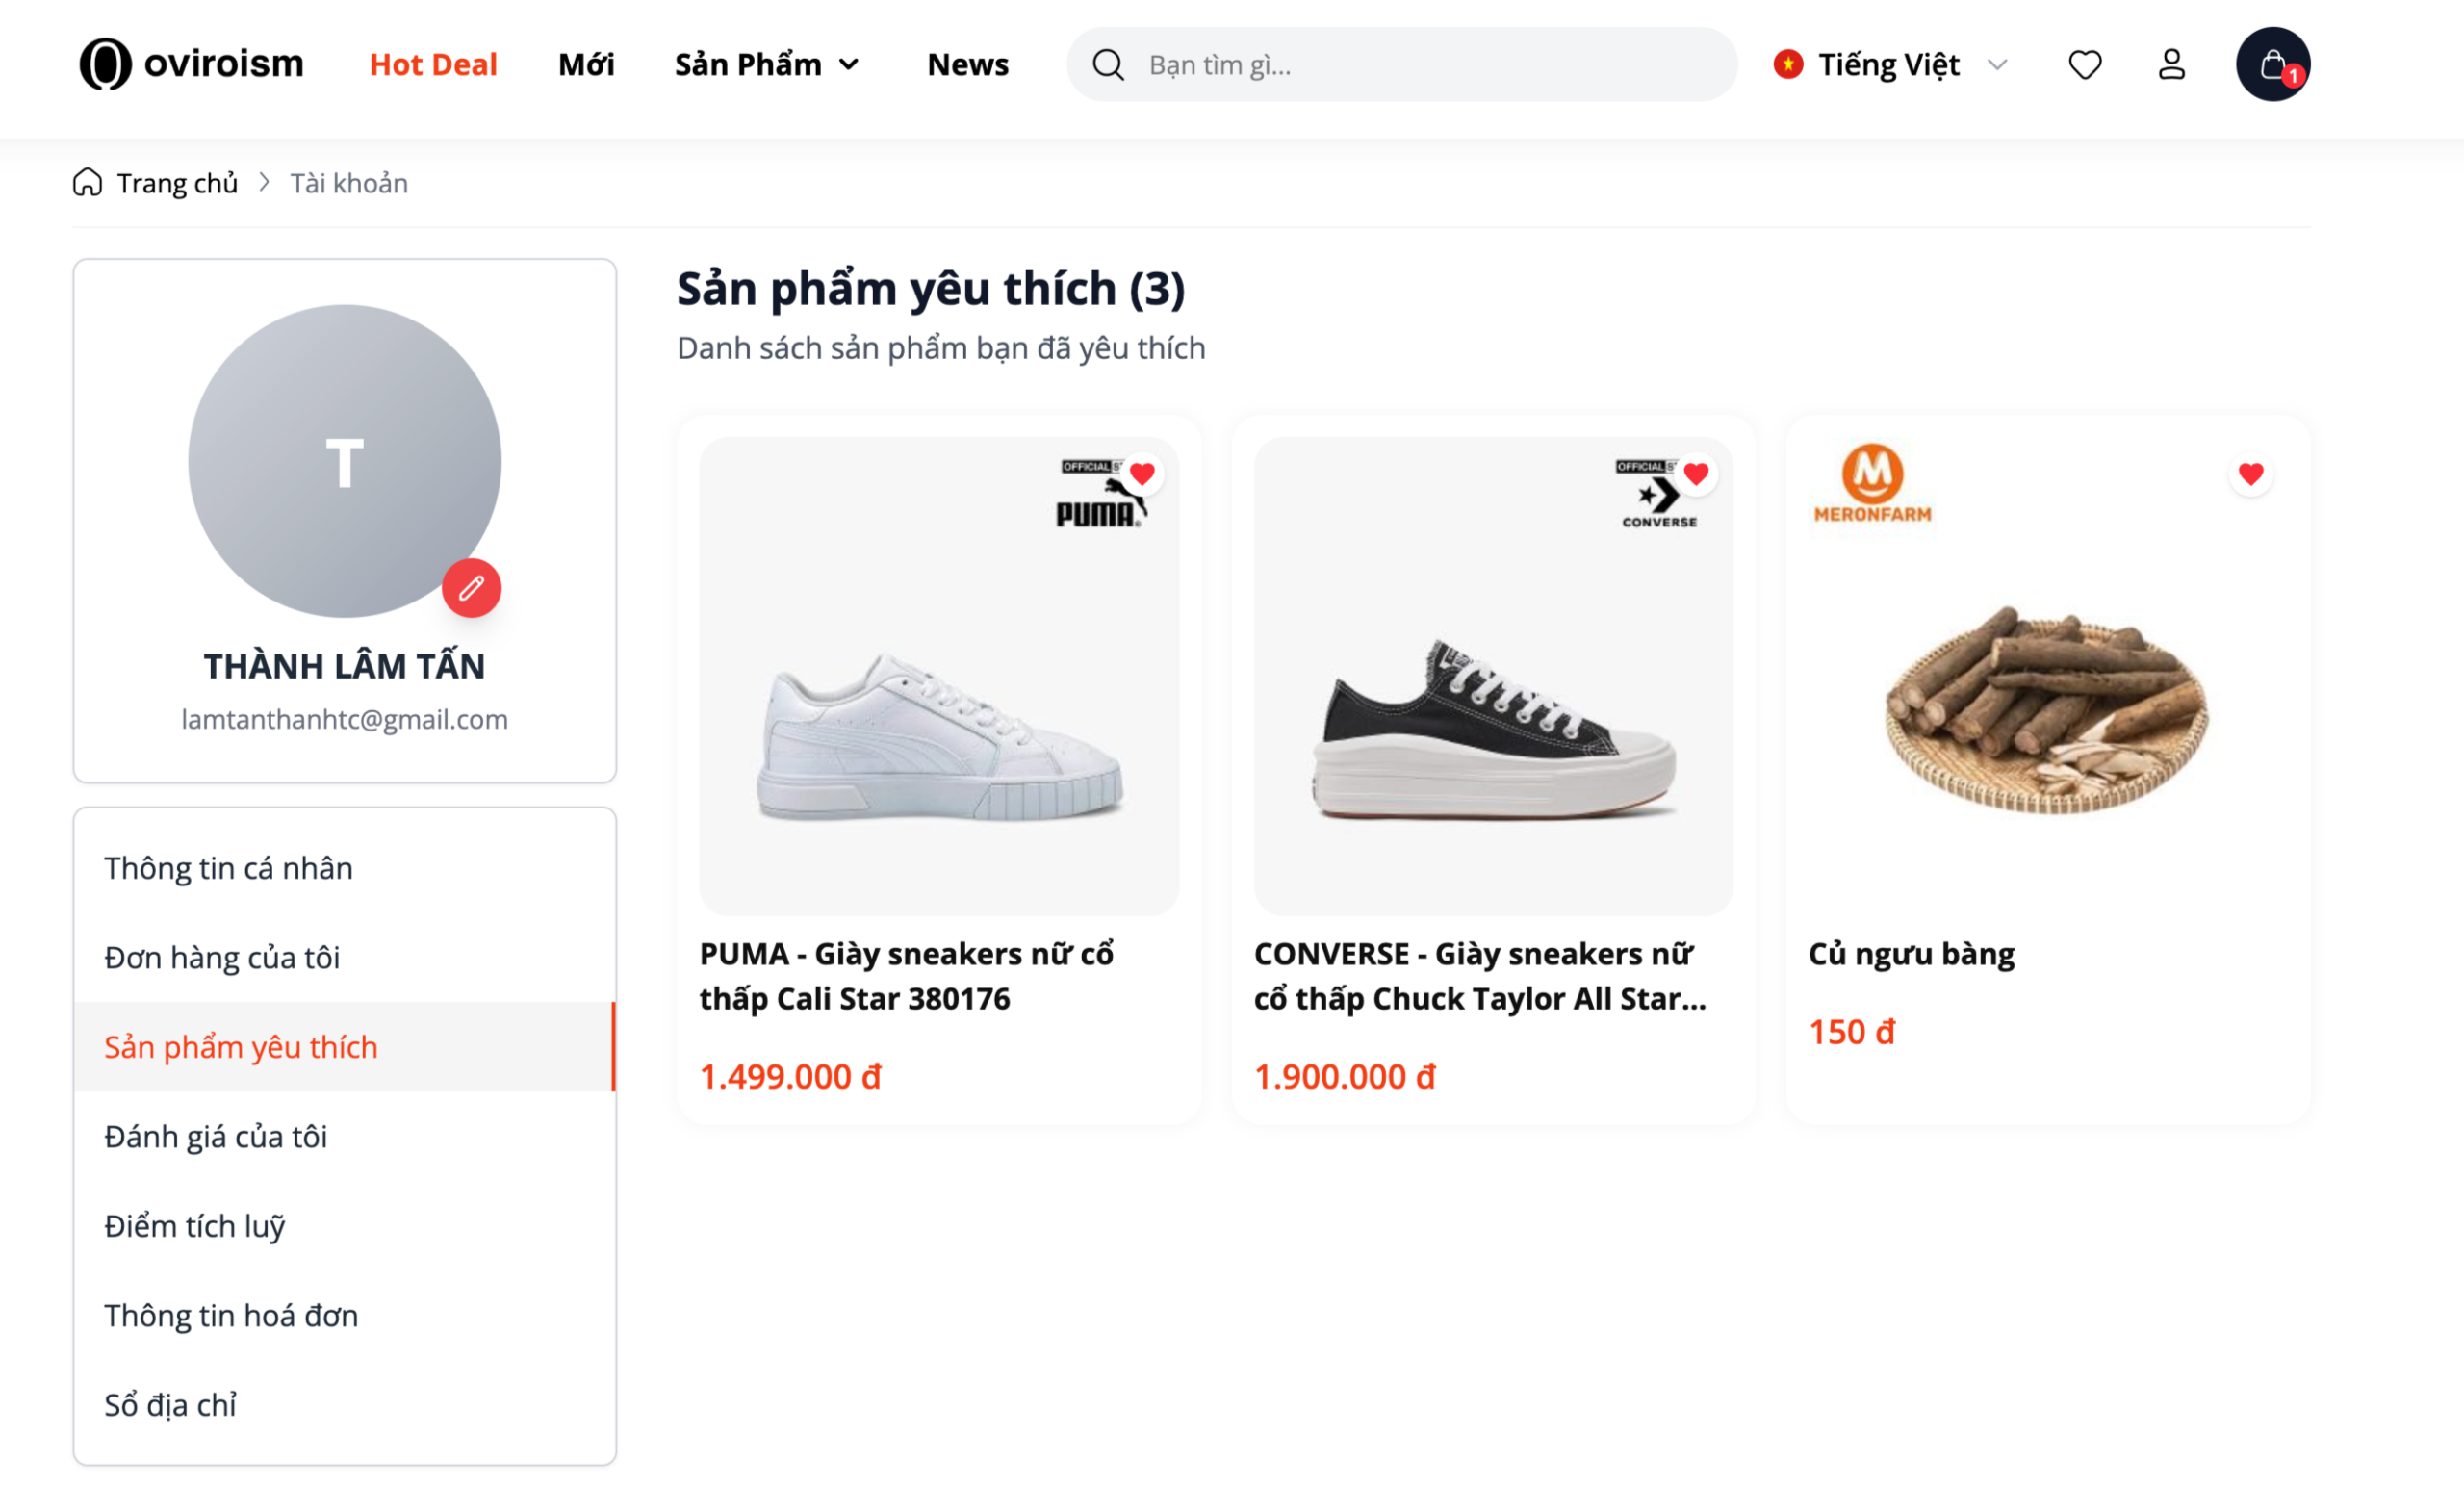Go to Thông tin cá nhân
2464x1487 pixels.
pyautogui.click(x=229, y=868)
